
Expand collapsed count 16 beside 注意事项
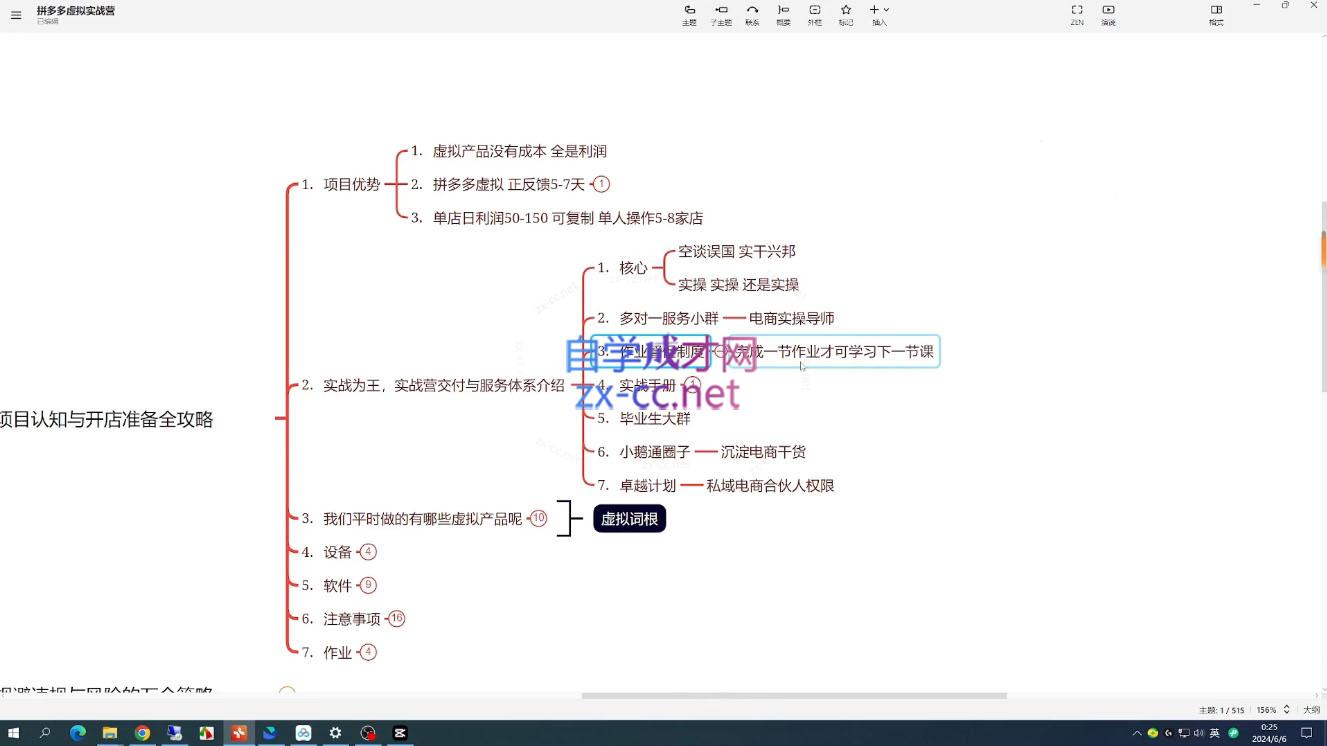pos(397,618)
